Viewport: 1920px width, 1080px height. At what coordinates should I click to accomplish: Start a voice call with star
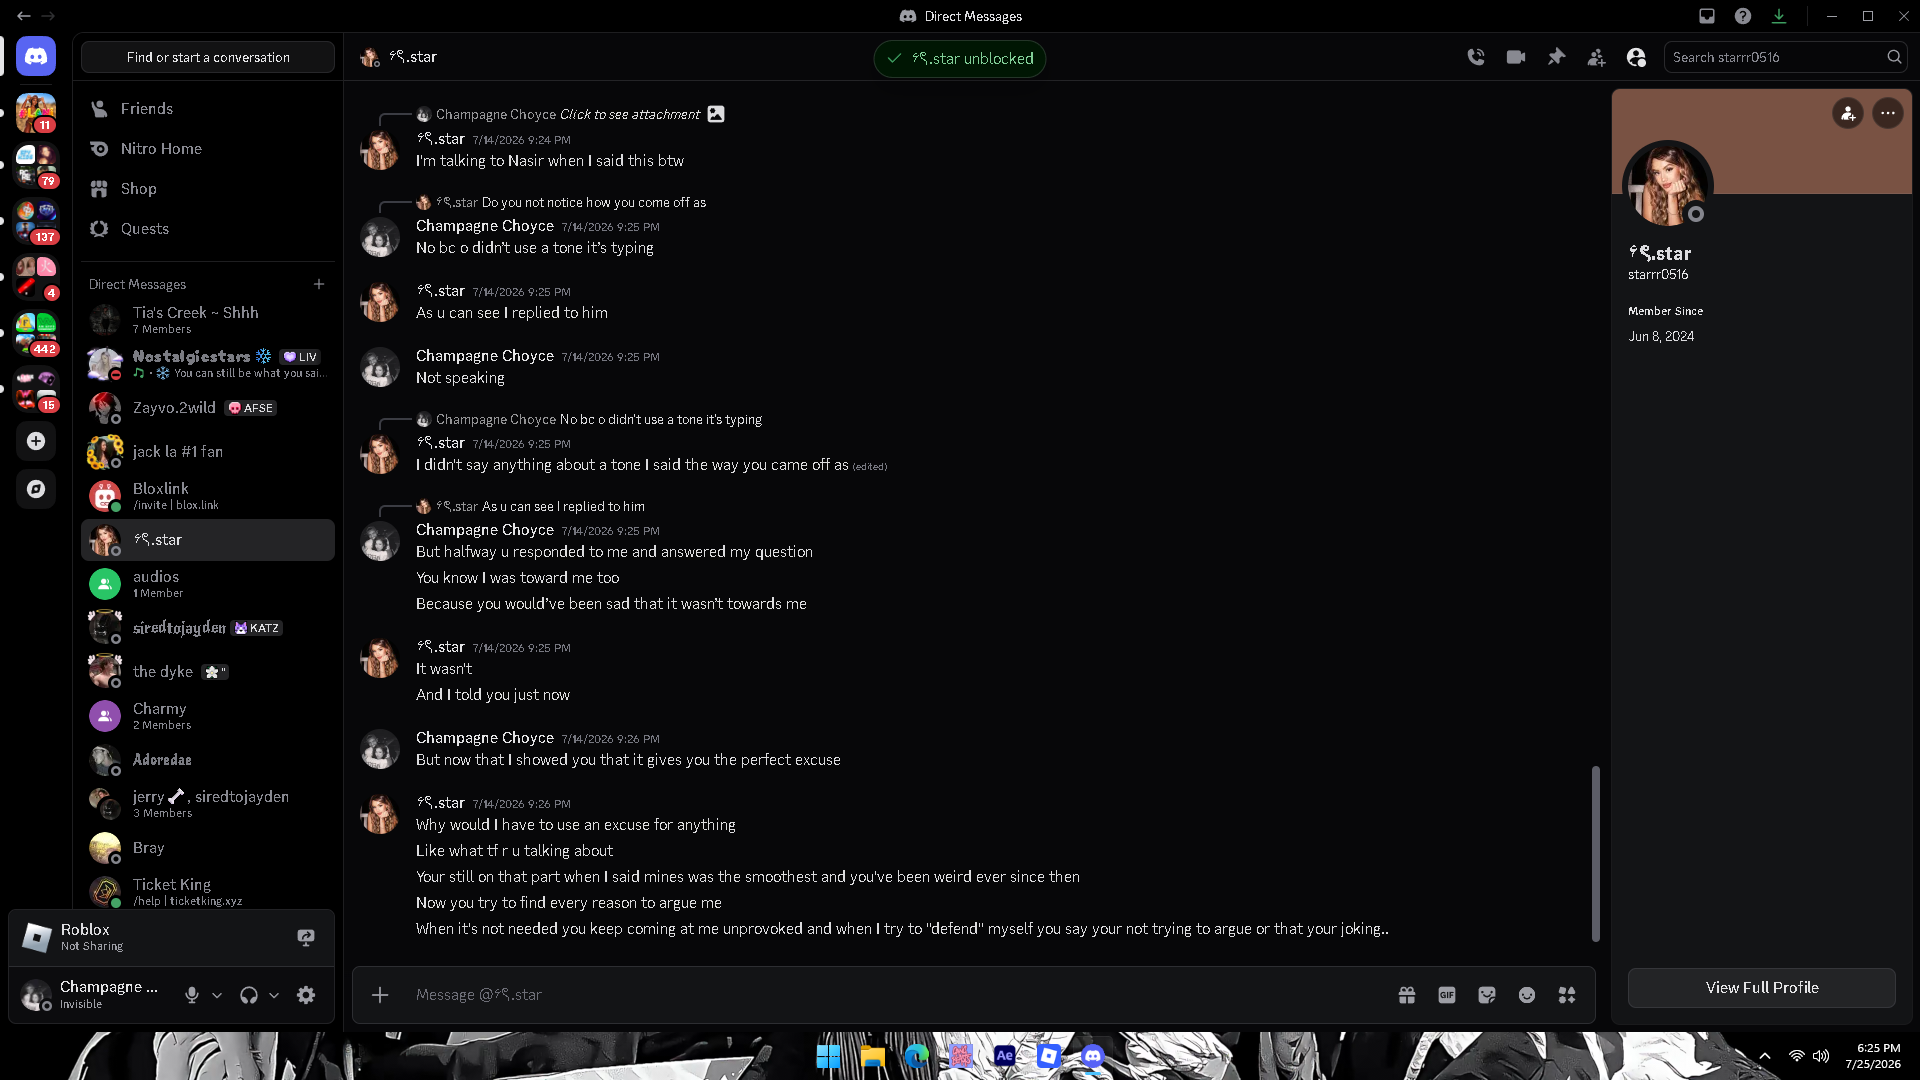click(1476, 57)
